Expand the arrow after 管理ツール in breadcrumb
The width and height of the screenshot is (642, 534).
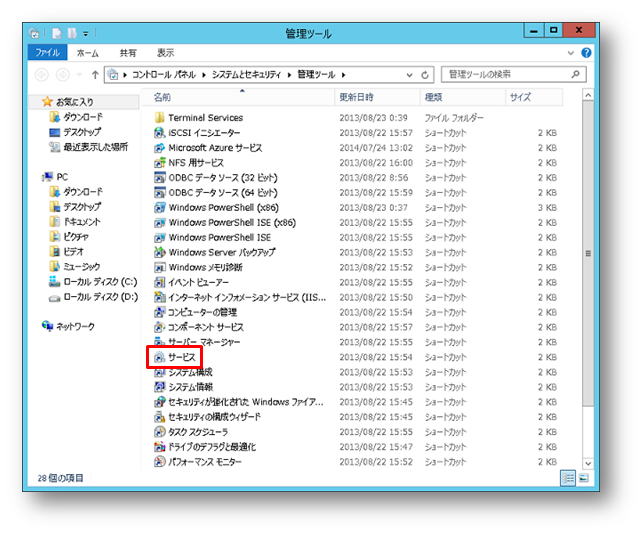click(x=343, y=75)
